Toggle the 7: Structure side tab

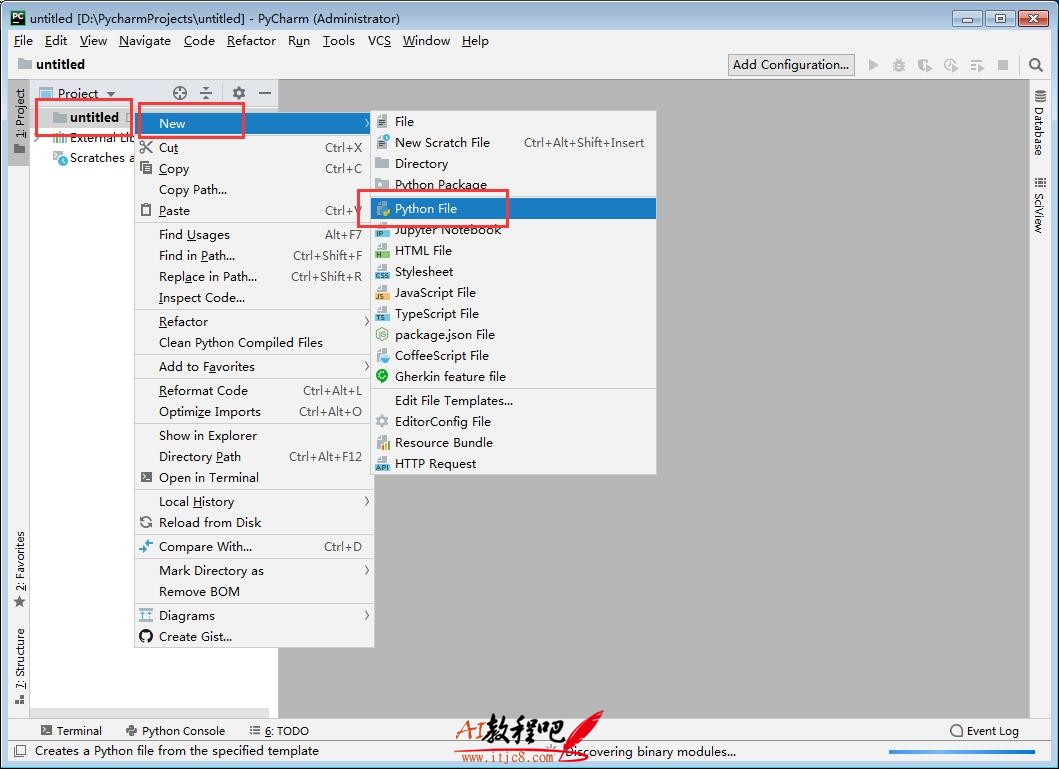point(20,666)
